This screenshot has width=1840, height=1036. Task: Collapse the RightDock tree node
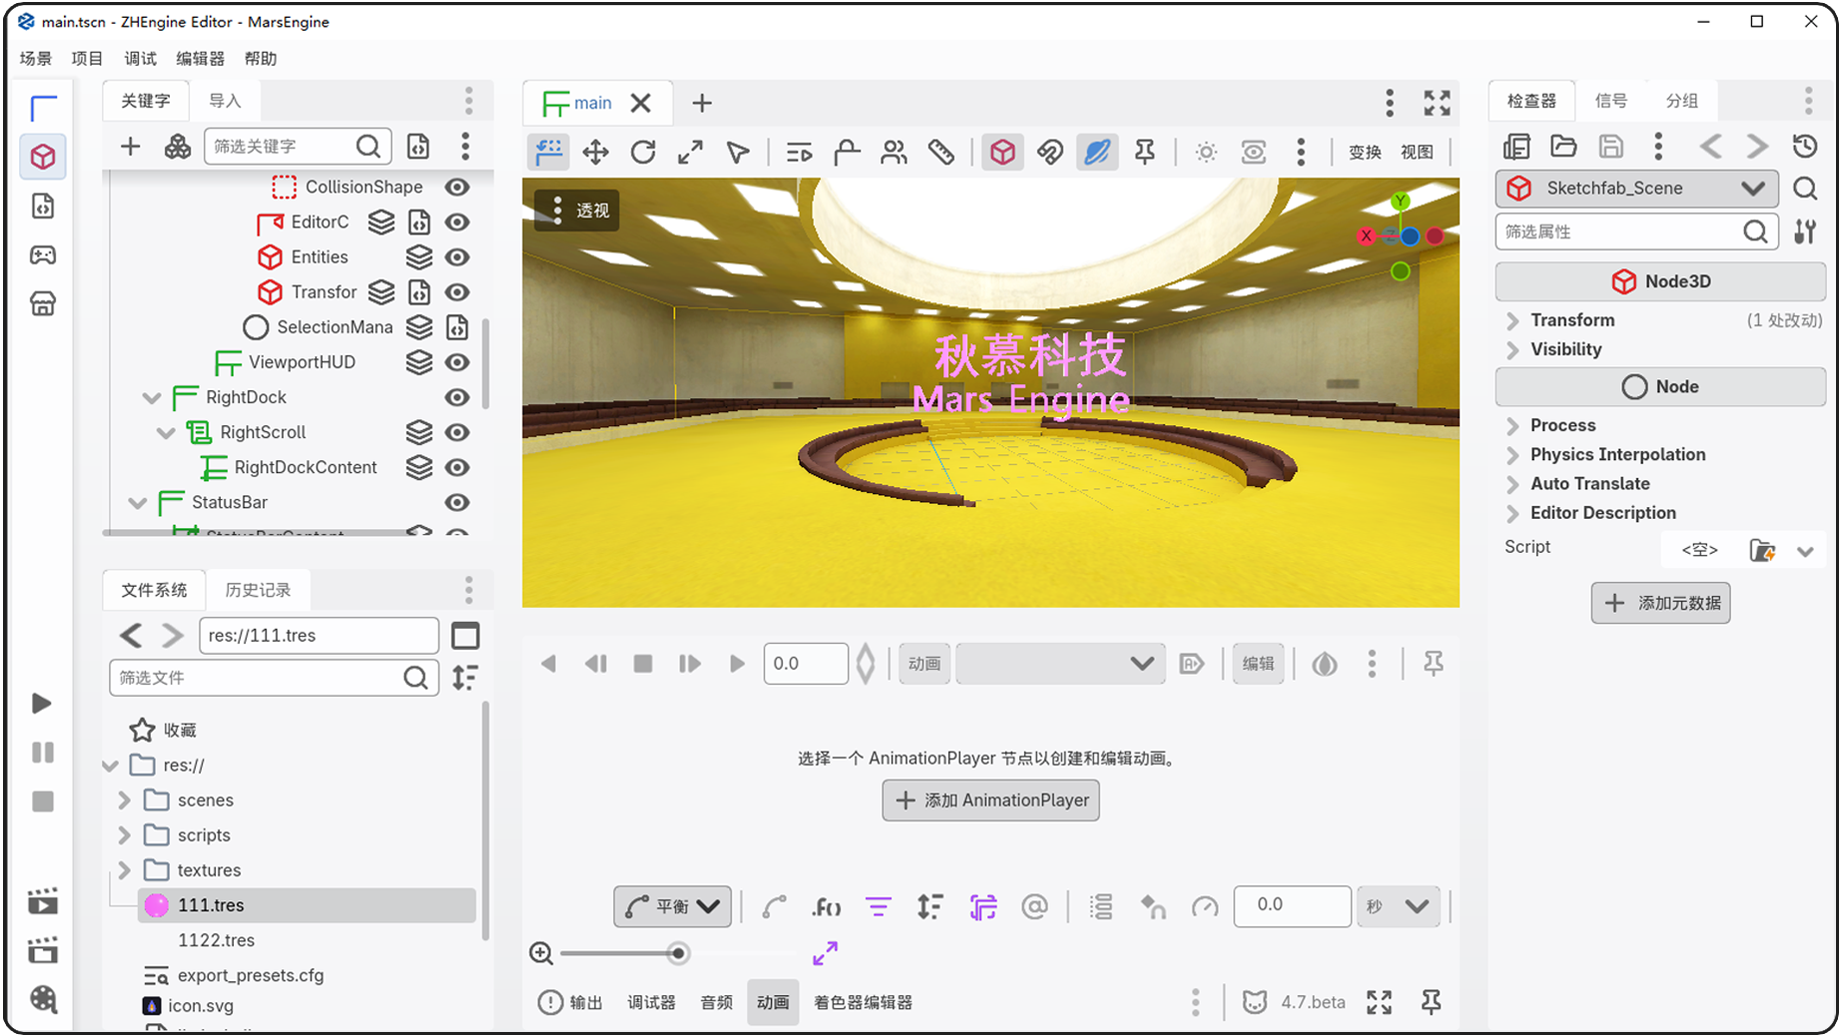152,398
